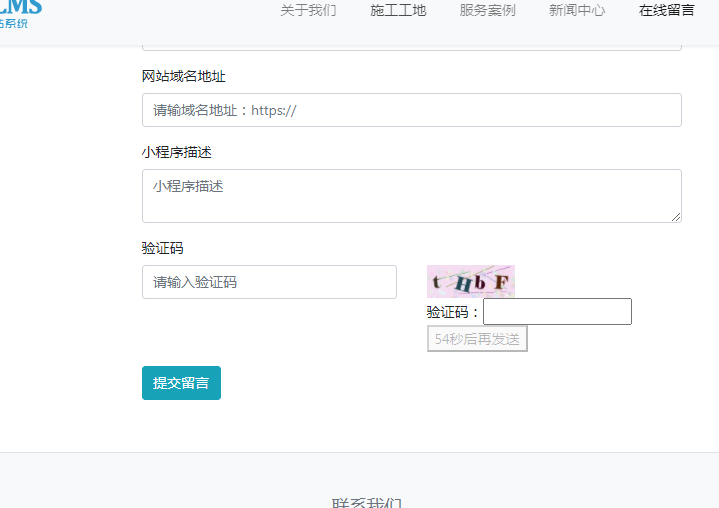The height and width of the screenshot is (508, 719).
Task: Focus the 小程序描述 text area
Action: (411, 195)
